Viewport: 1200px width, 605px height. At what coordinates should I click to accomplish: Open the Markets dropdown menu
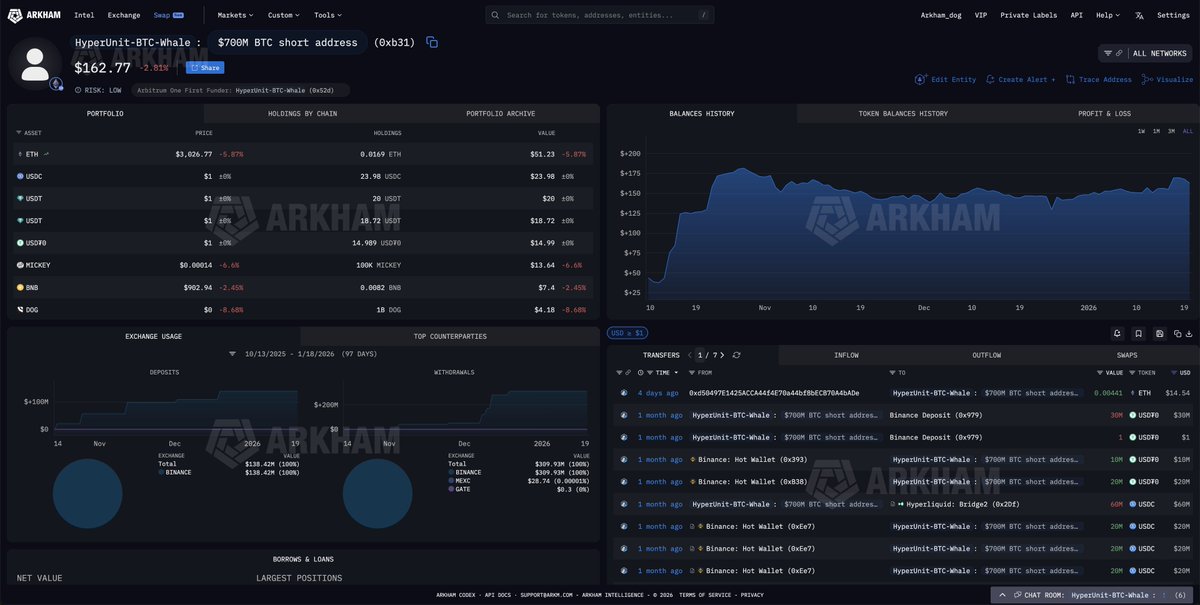click(235, 15)
